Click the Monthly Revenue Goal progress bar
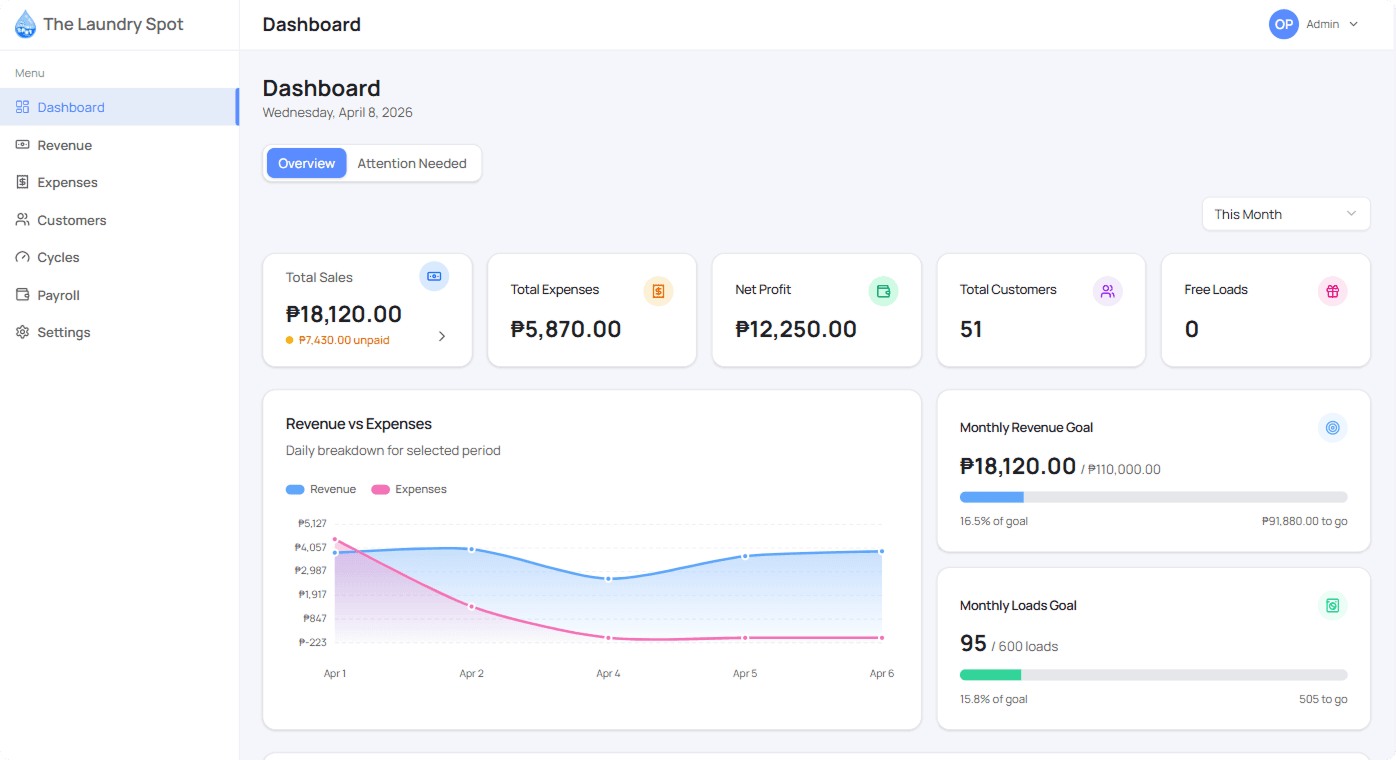Viewport: 1396px width, 760px height. (1153, 497)
